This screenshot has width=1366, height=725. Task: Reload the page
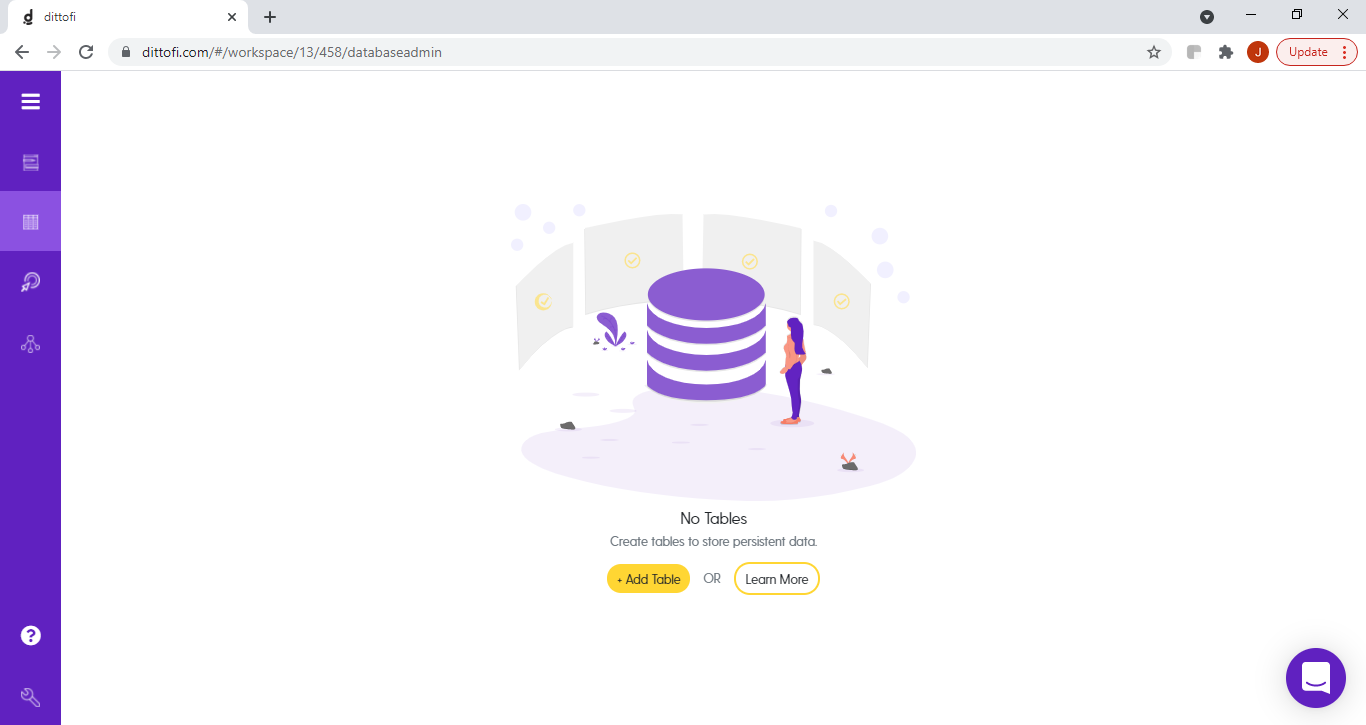click(x=86, y=52)
